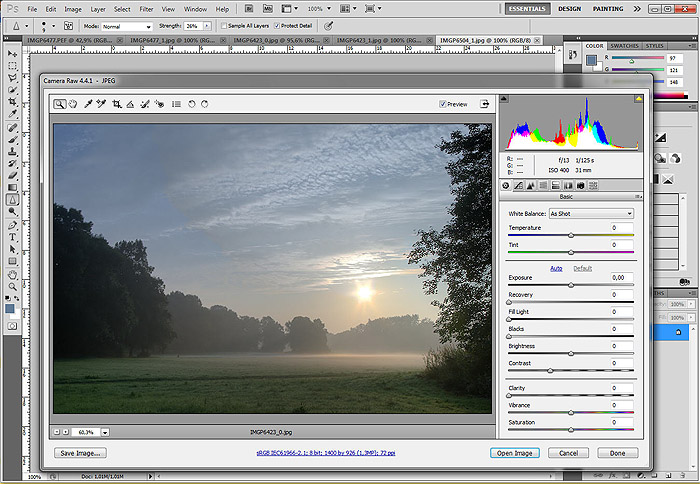This screenshot has width=700, height=484.
Task: Click the Temperature slider handle
Action: coord(571,236)
